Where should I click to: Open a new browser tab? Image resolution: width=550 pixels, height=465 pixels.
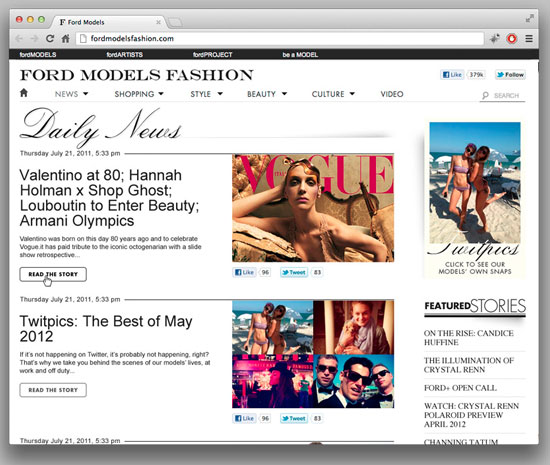click(175, 23)
